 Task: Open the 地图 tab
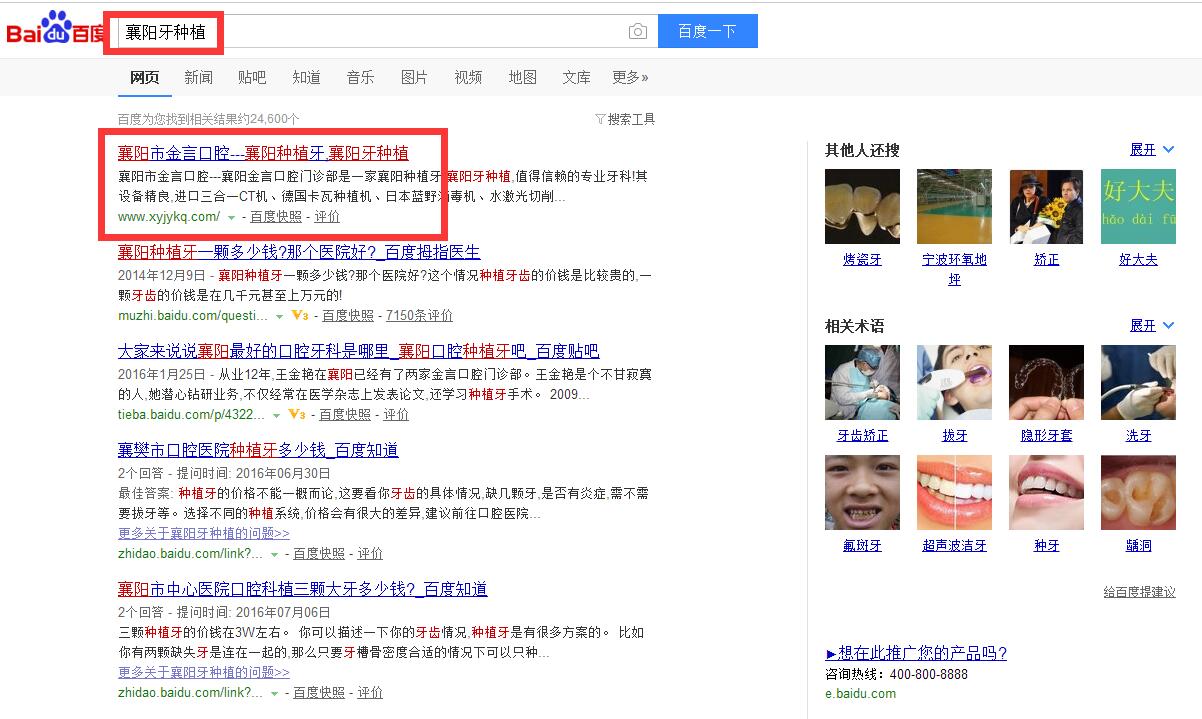[522, 77]
